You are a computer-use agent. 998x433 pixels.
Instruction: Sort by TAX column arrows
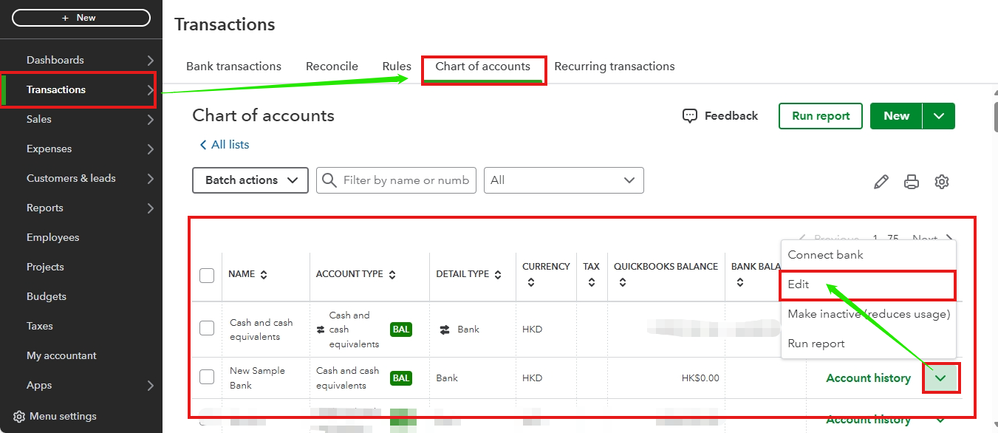click(591, 282)
